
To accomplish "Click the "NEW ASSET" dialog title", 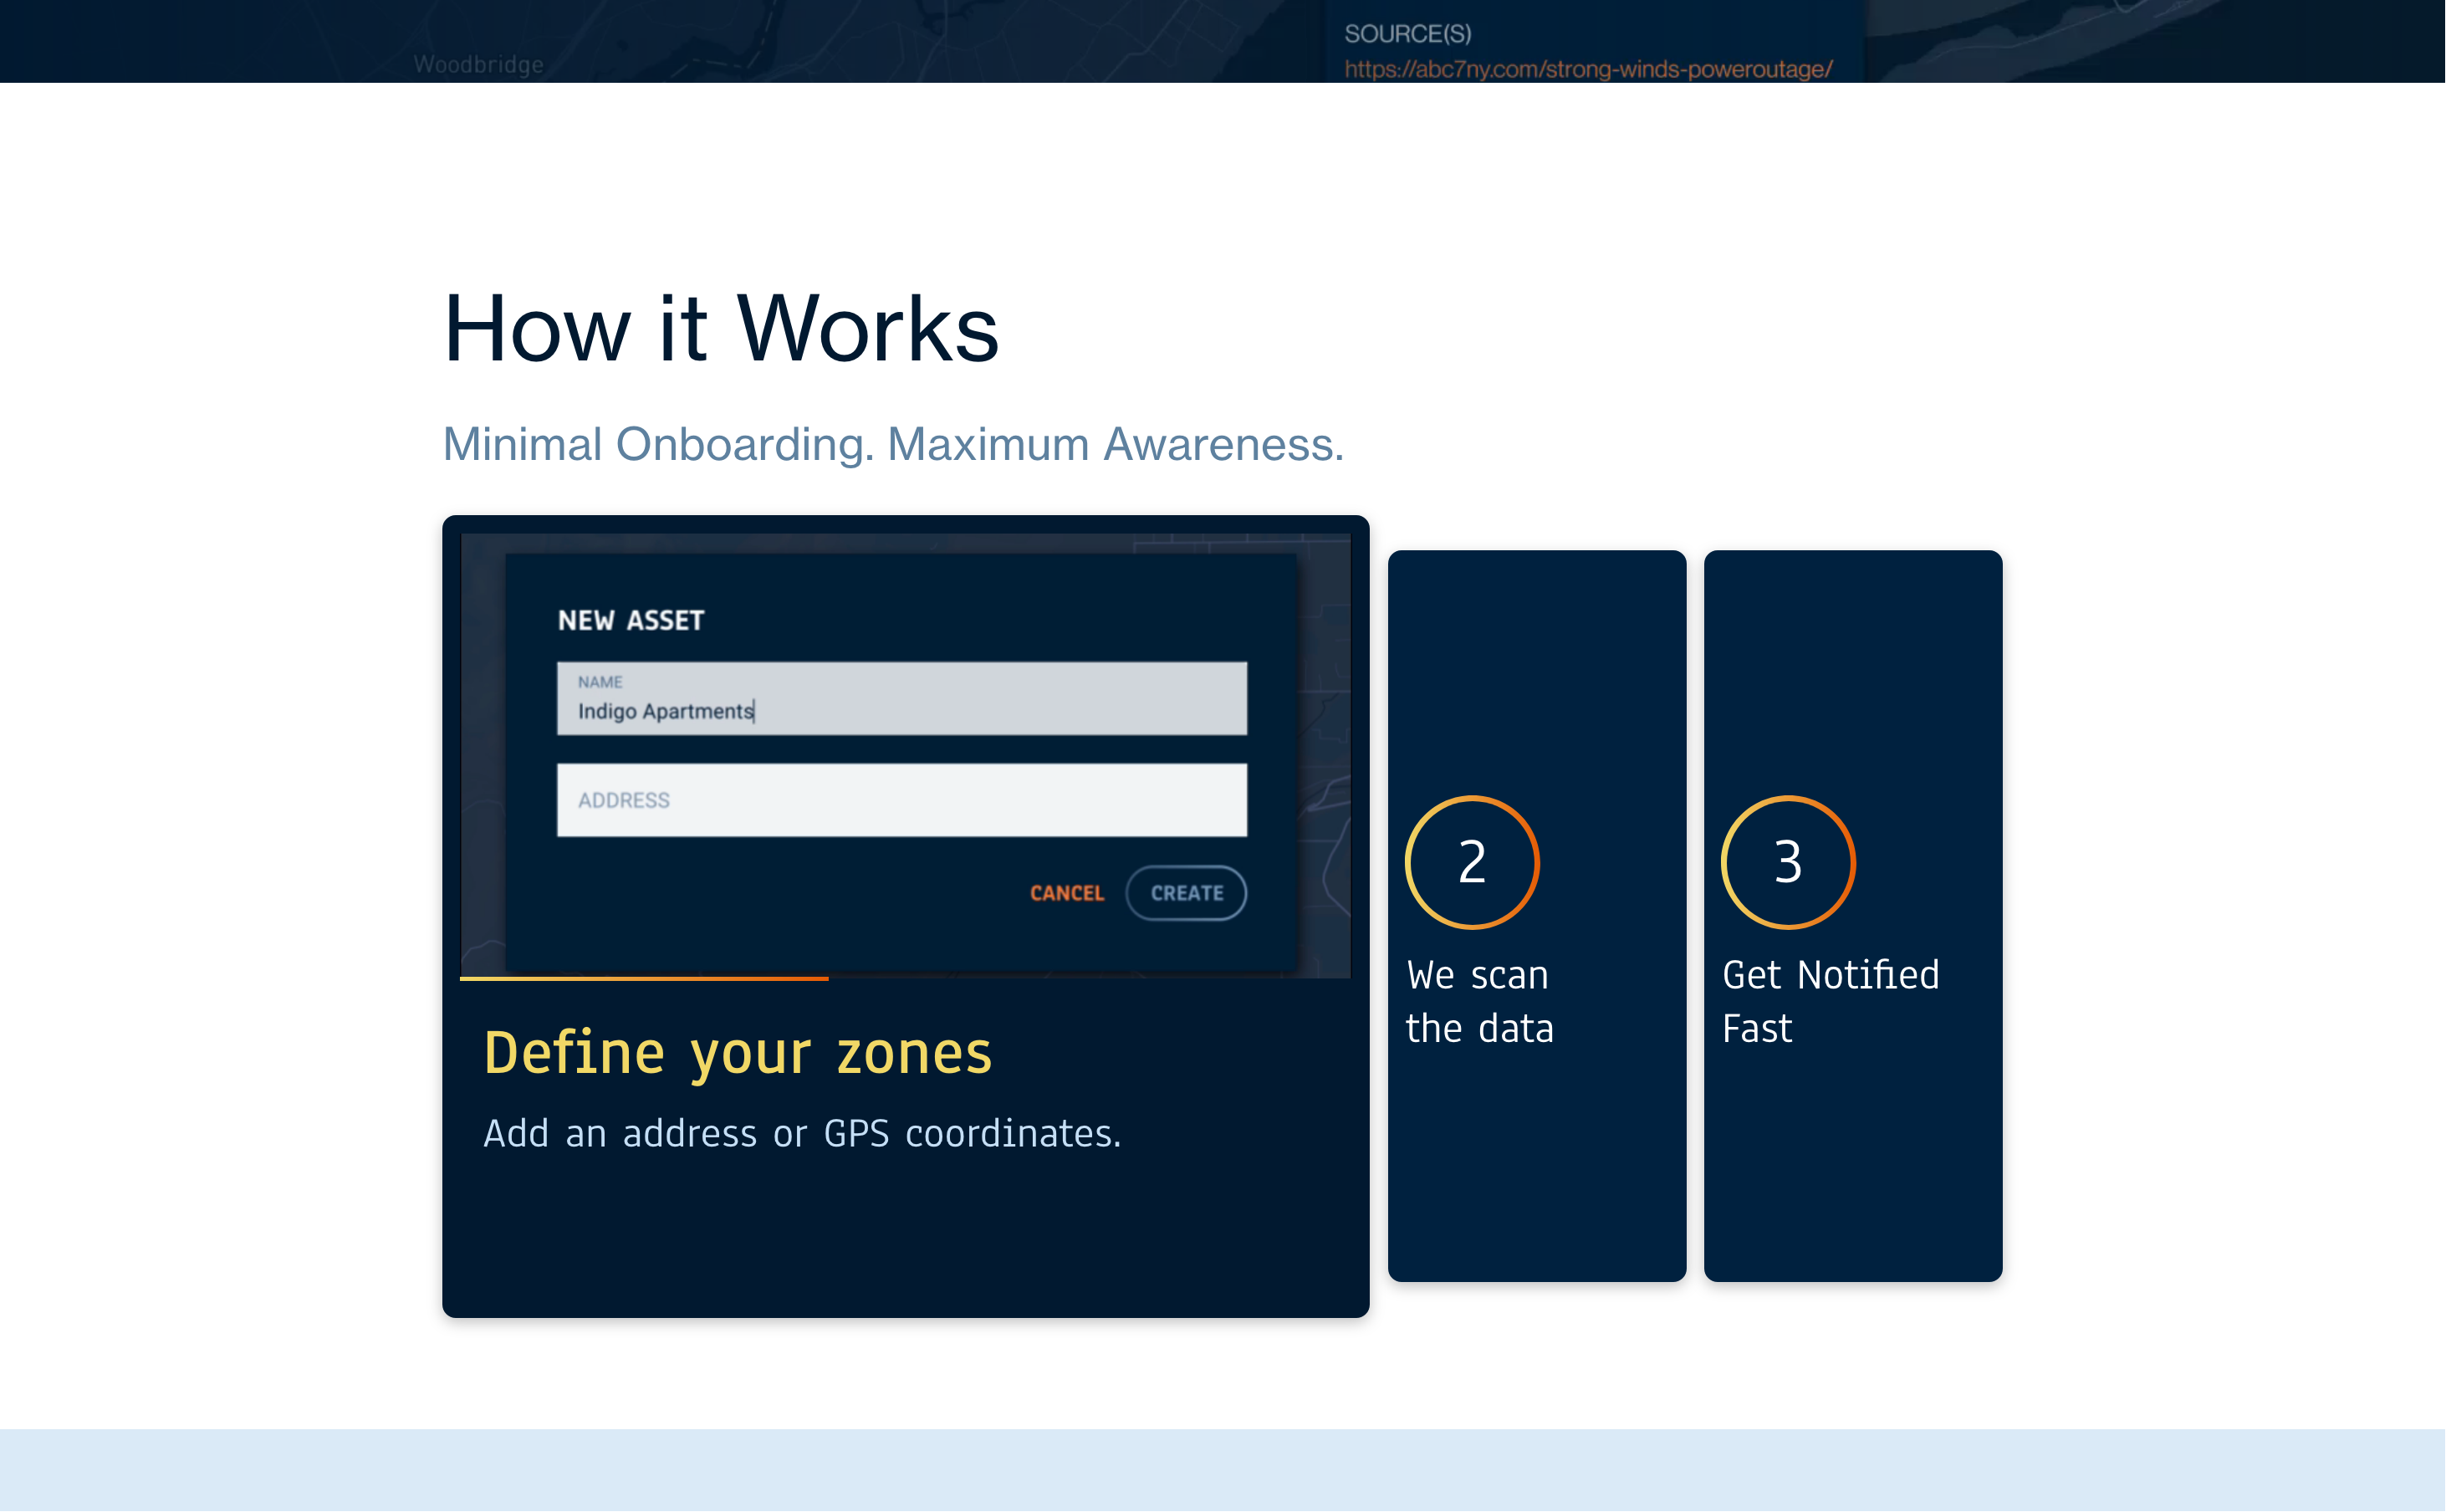I will 630,620.
